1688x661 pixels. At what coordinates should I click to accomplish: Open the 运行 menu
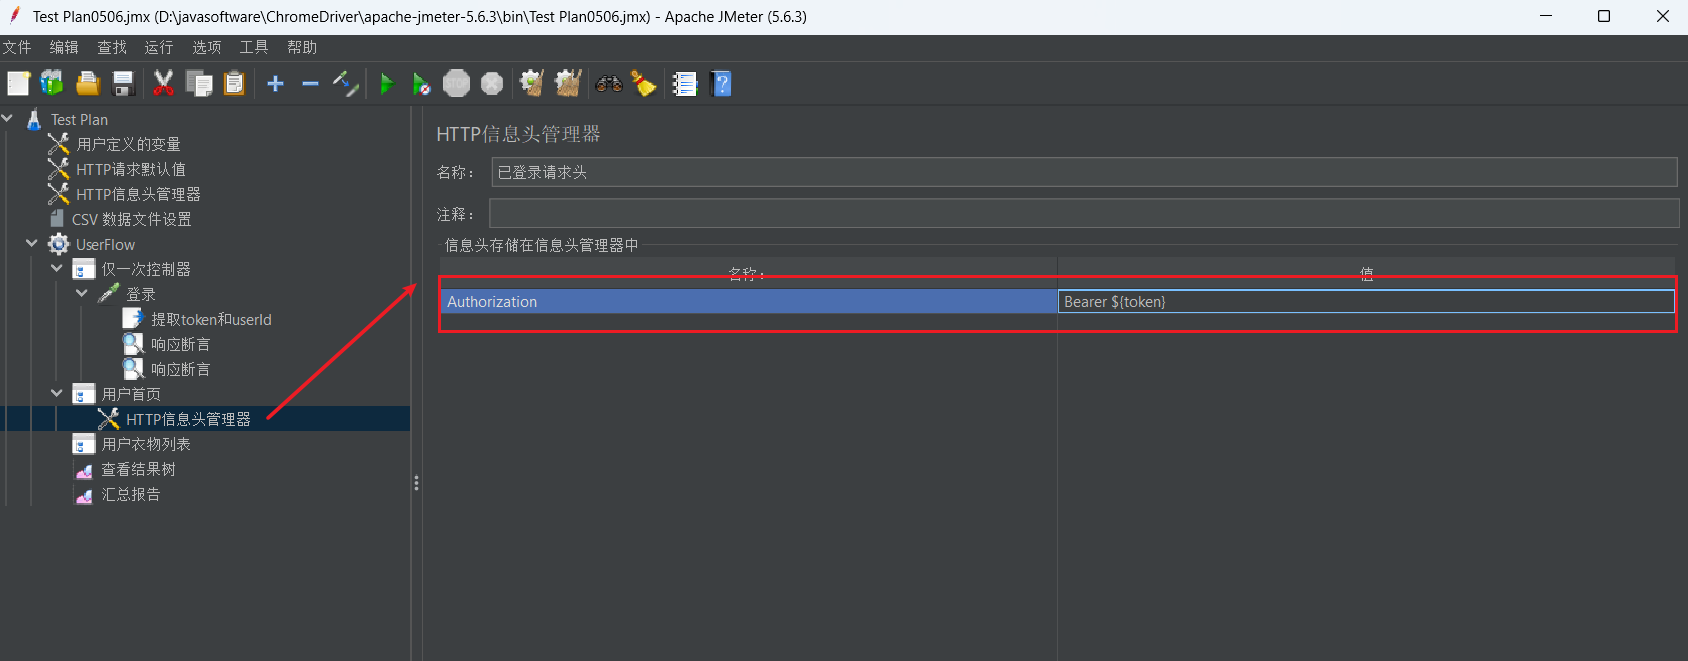(159, 48)
